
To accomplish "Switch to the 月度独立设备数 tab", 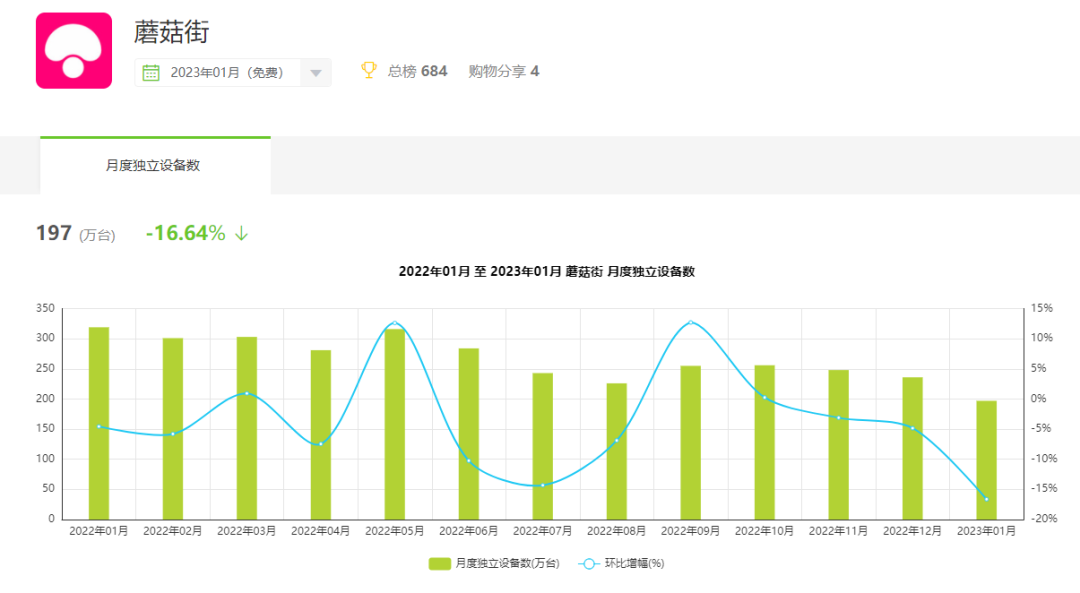I will (x=153, y=166).
